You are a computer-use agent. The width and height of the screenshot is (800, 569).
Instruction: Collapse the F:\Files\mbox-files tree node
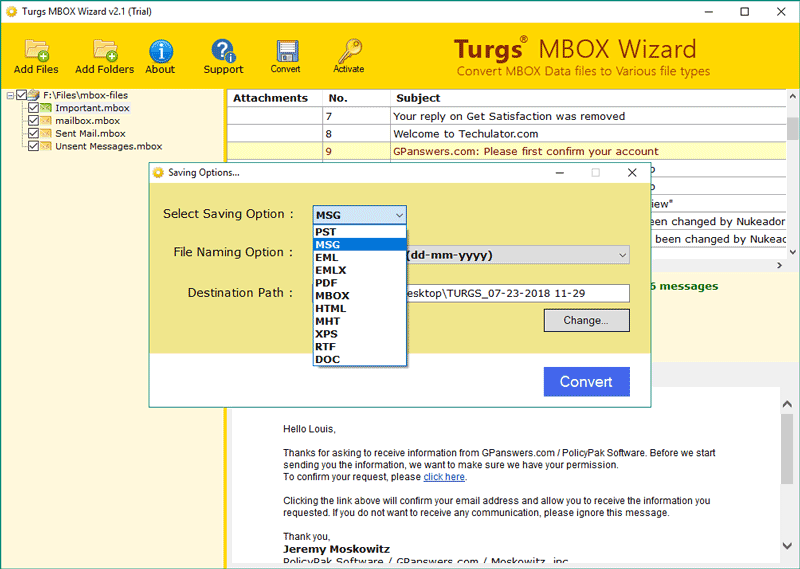pyautogui.click(x=10, y=95)
